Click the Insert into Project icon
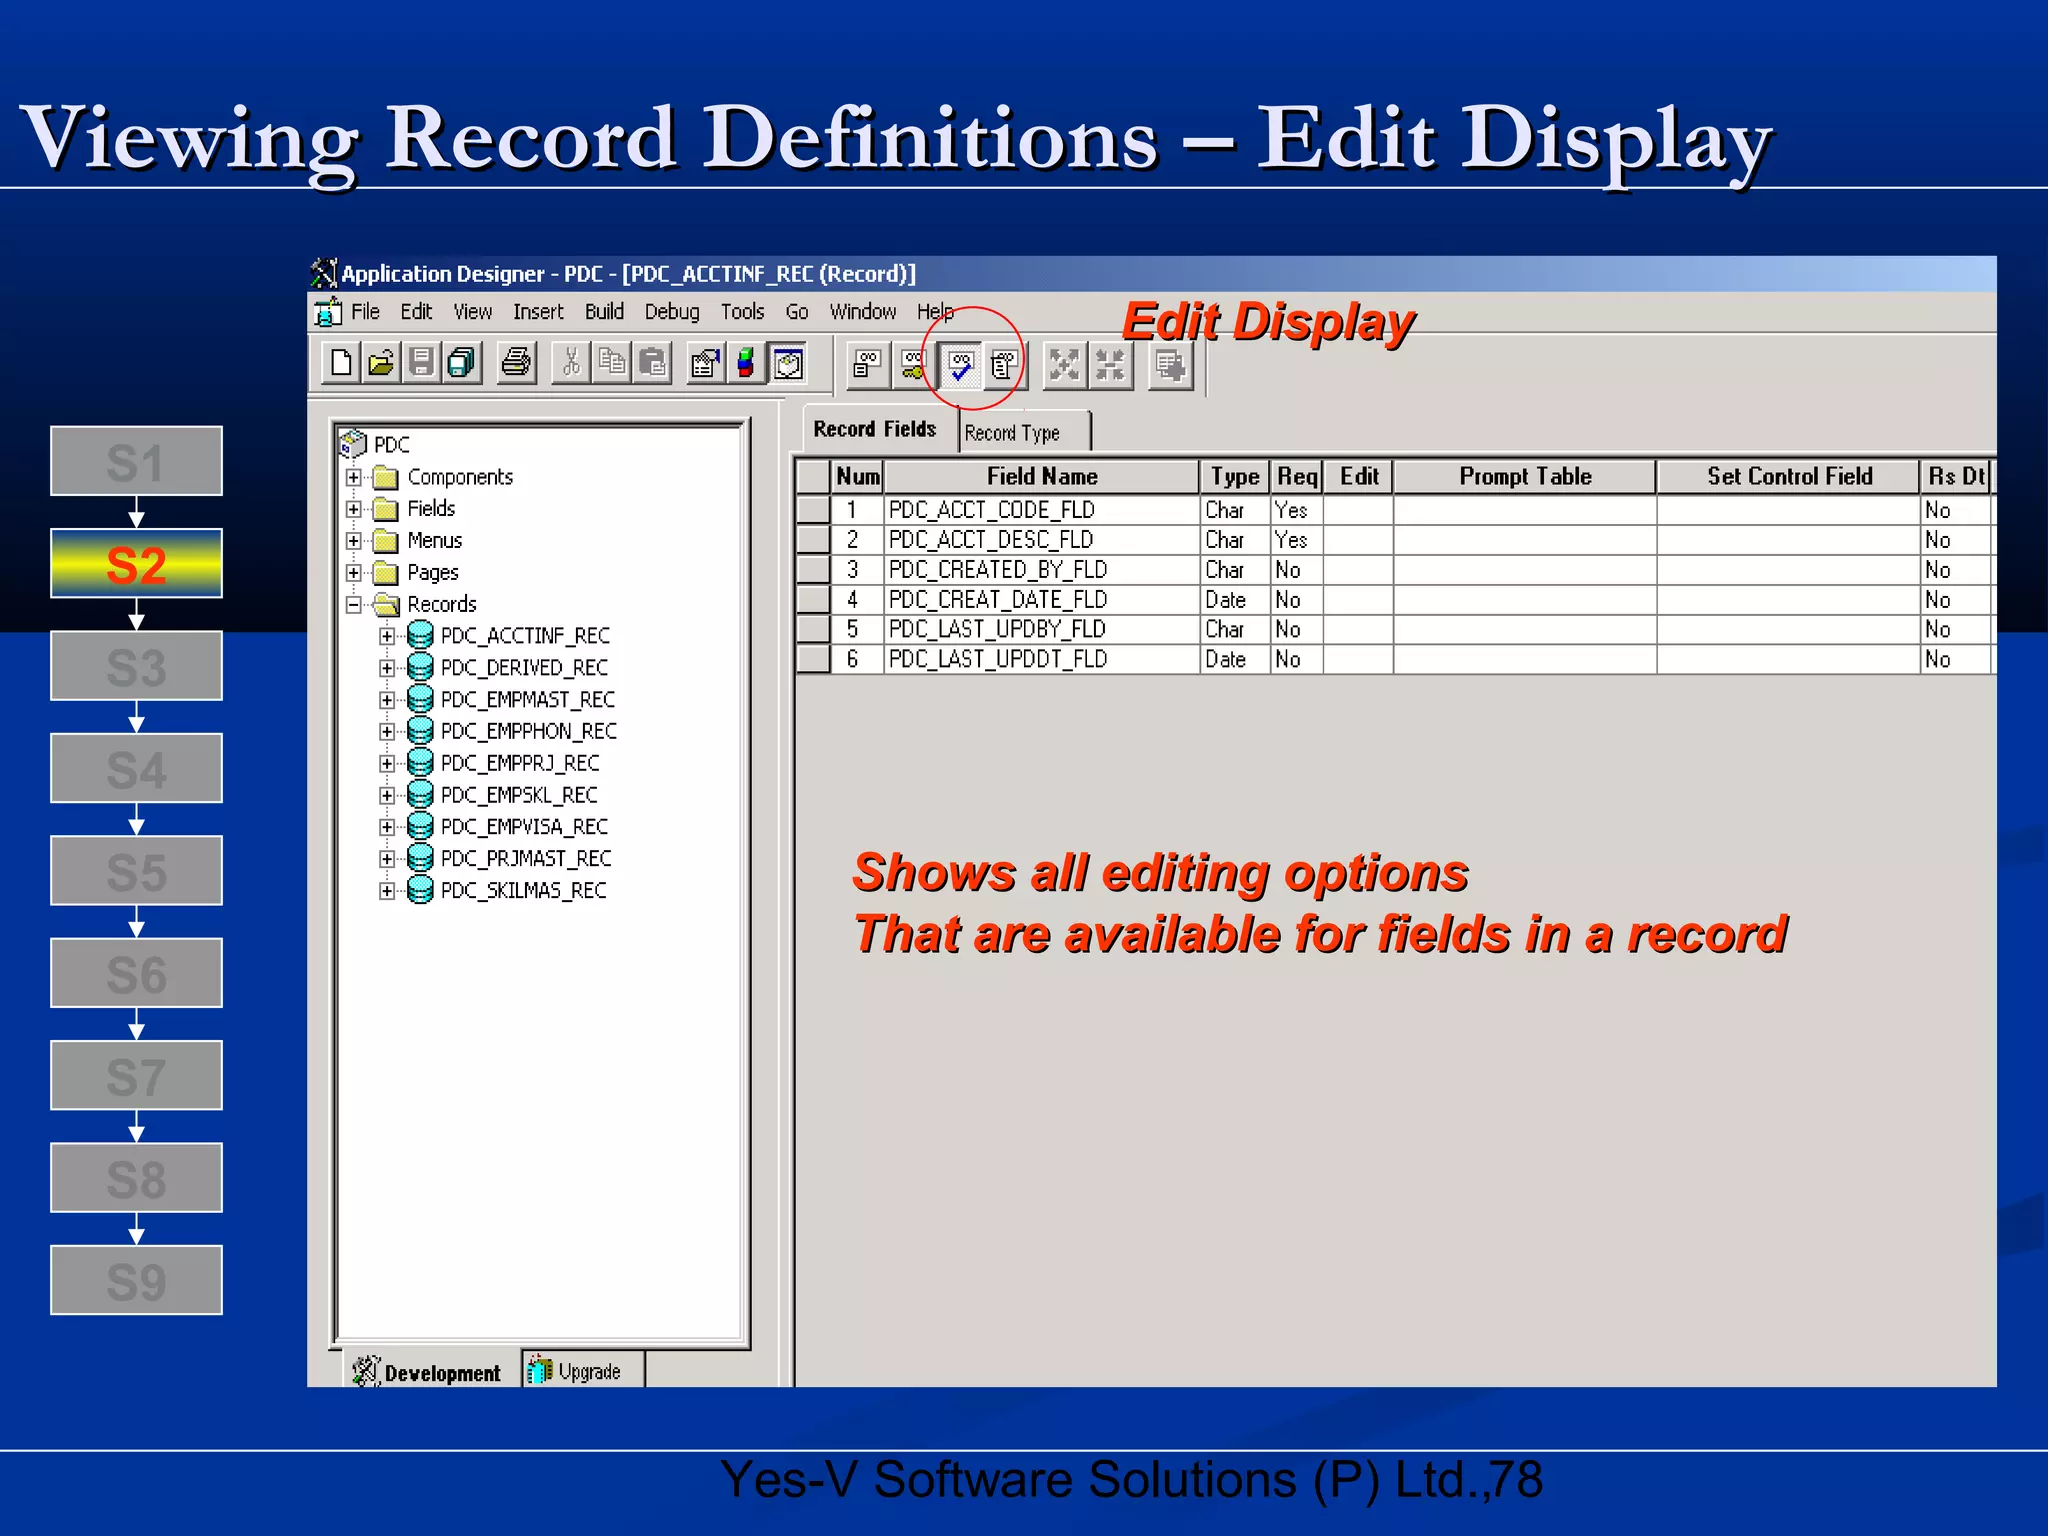Image resolution: width=2048 pixels, height=1536 pixels. point(1171,365)
